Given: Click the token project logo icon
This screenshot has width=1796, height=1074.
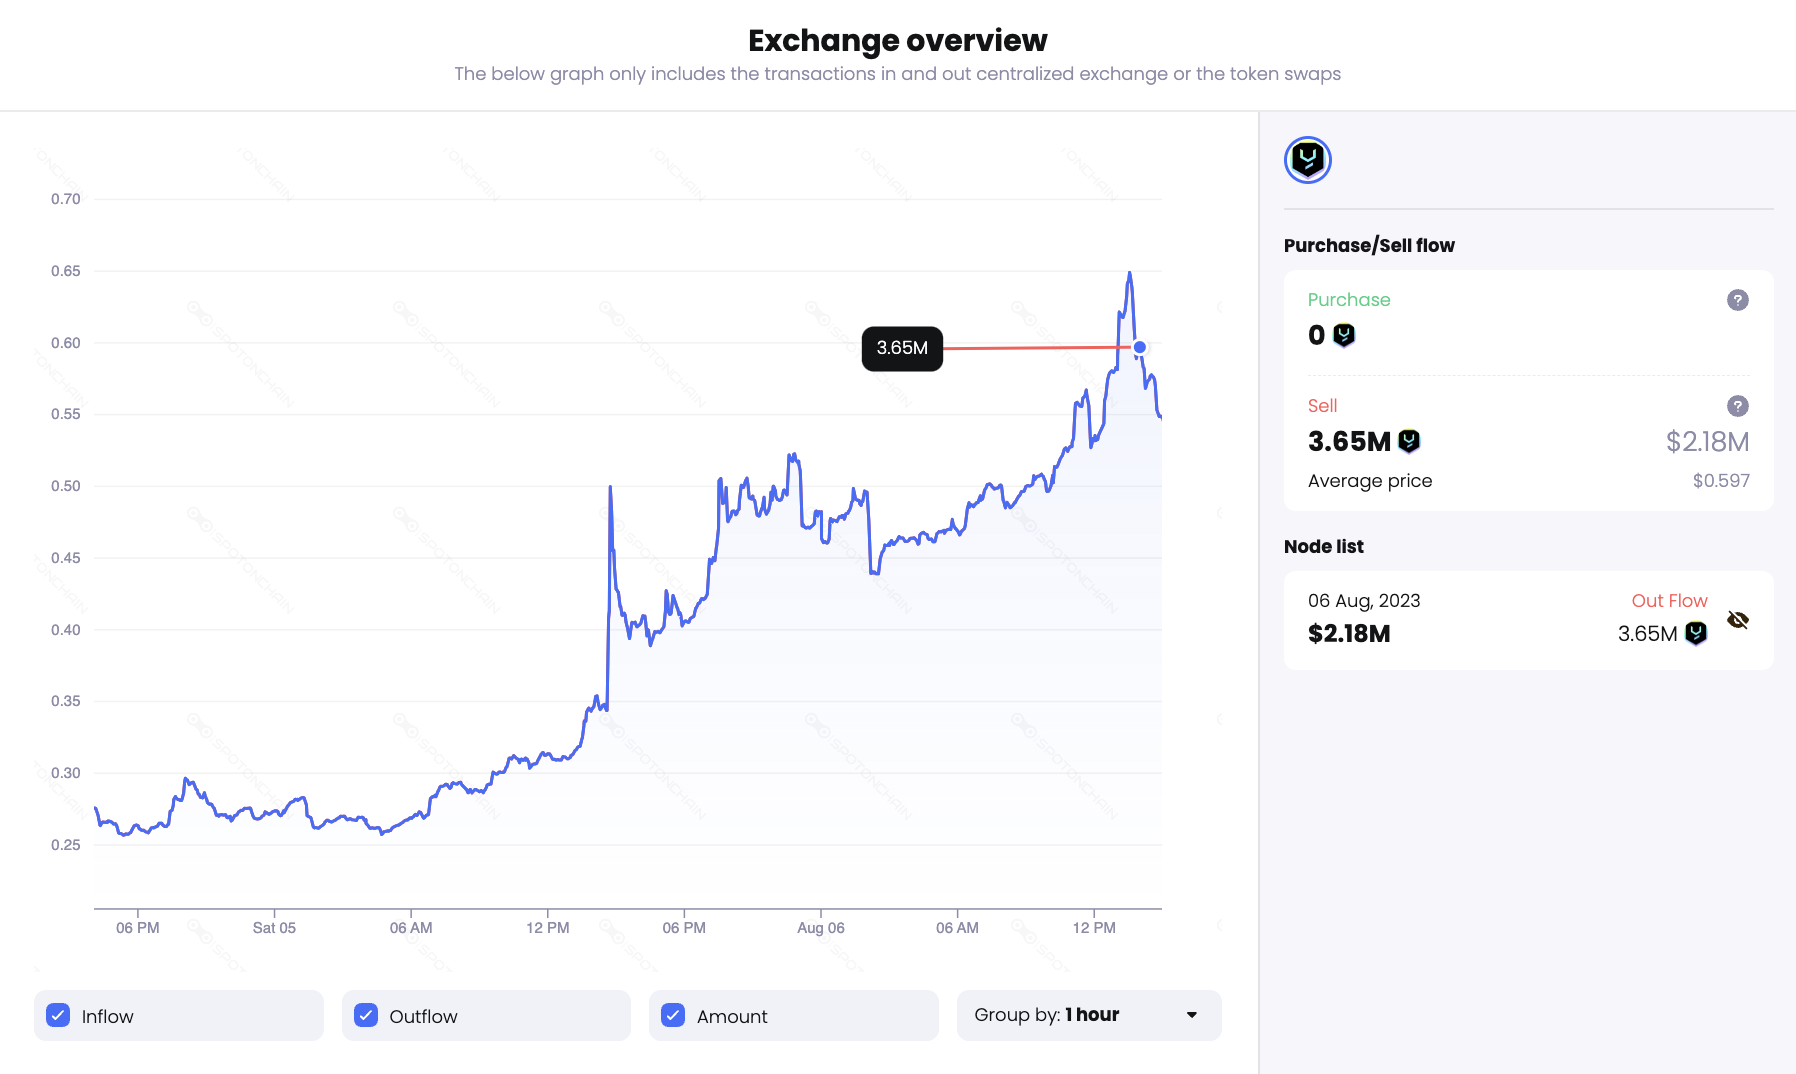Looking at the screenshot, I should coord(1307,159).
